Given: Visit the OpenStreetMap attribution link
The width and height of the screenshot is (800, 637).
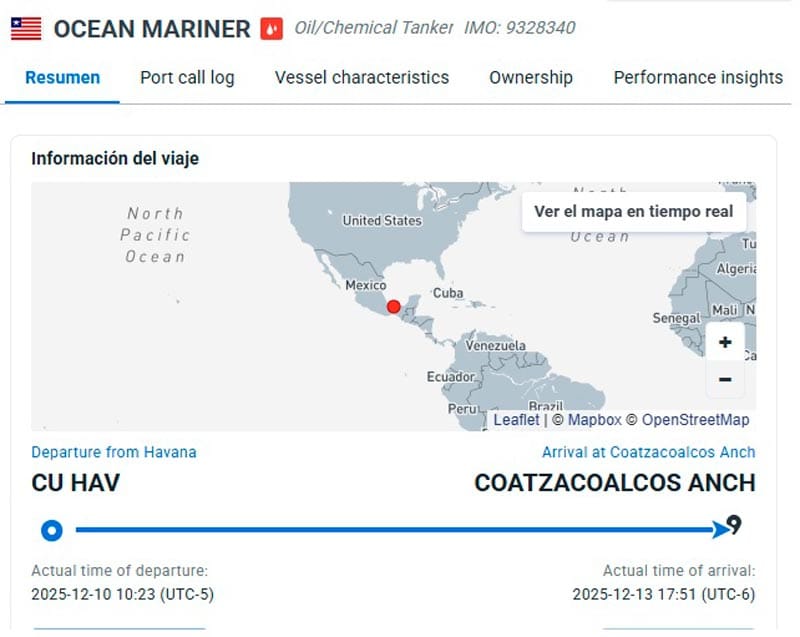Looking at the screenshot, I should pos(695,420).
